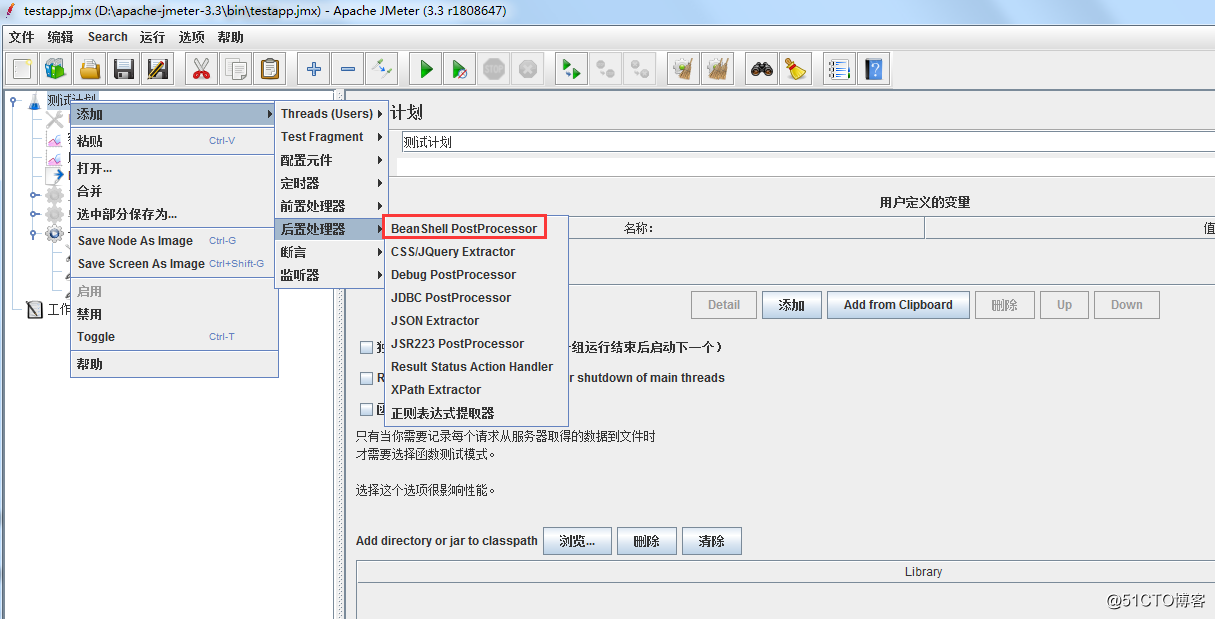This screenshot has height=619, width=1215.
Task: Click the Remote Stop All icon
Action: tap(605, 69)
